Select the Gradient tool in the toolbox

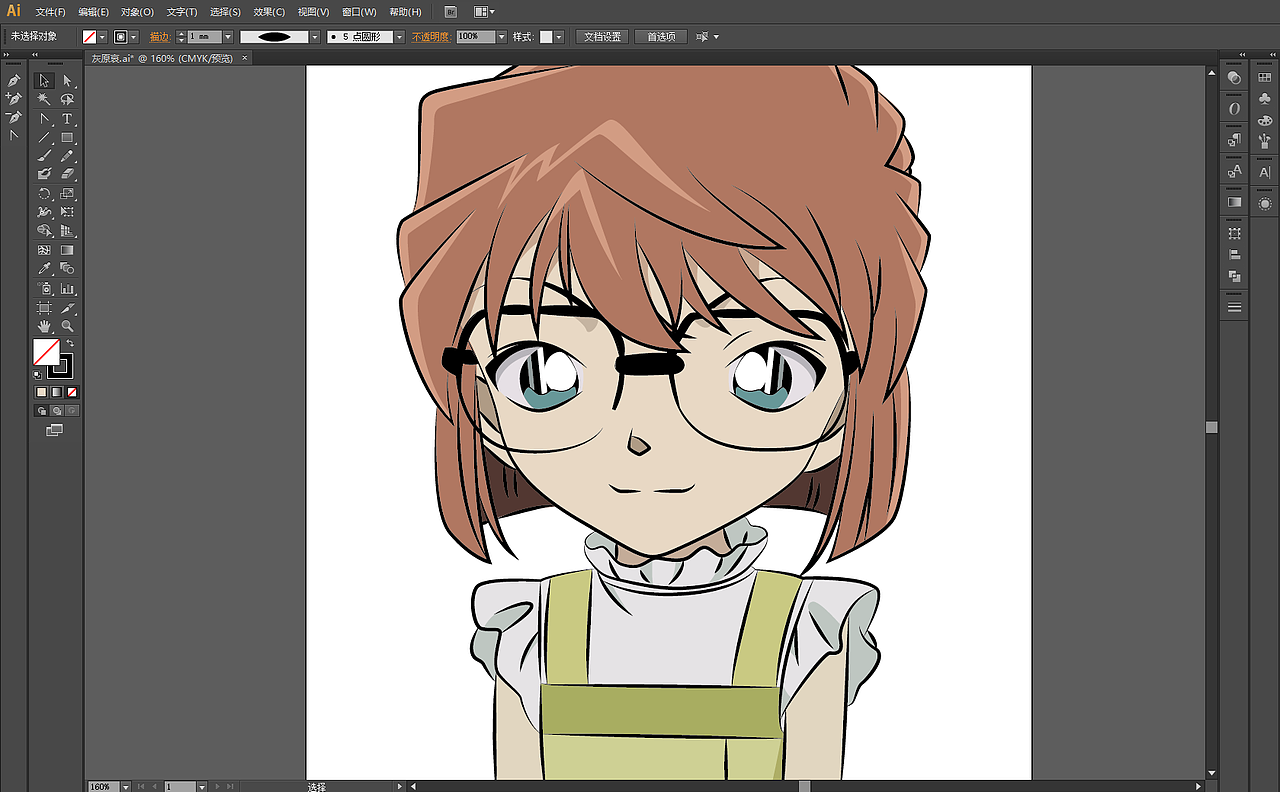67,250
